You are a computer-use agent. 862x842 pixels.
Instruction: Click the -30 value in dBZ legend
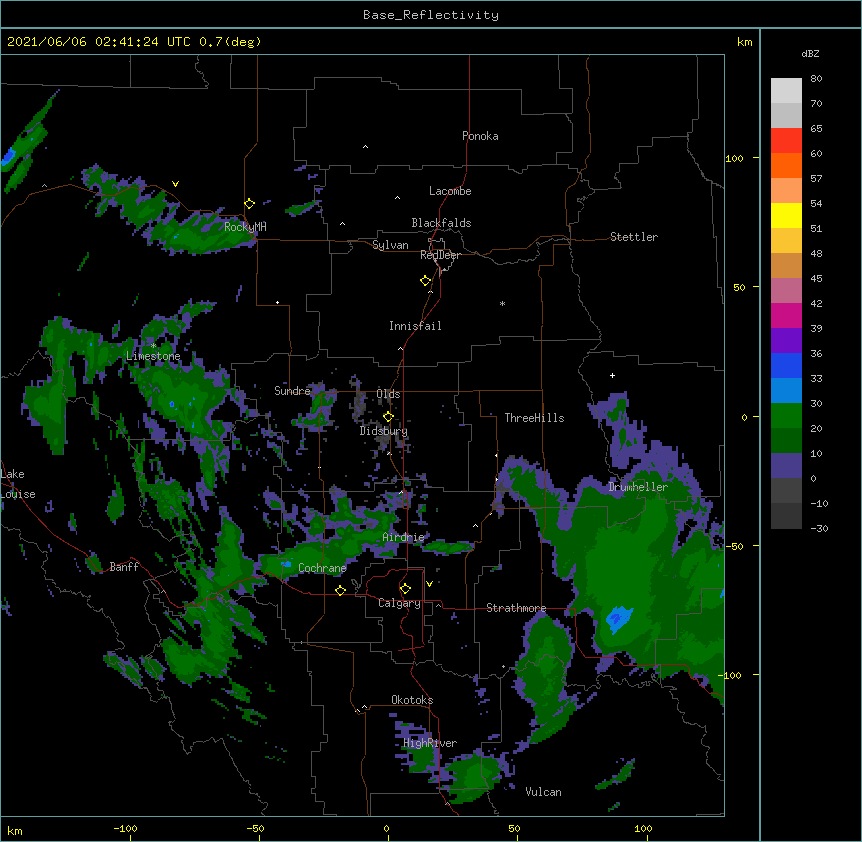click(819, 528)
